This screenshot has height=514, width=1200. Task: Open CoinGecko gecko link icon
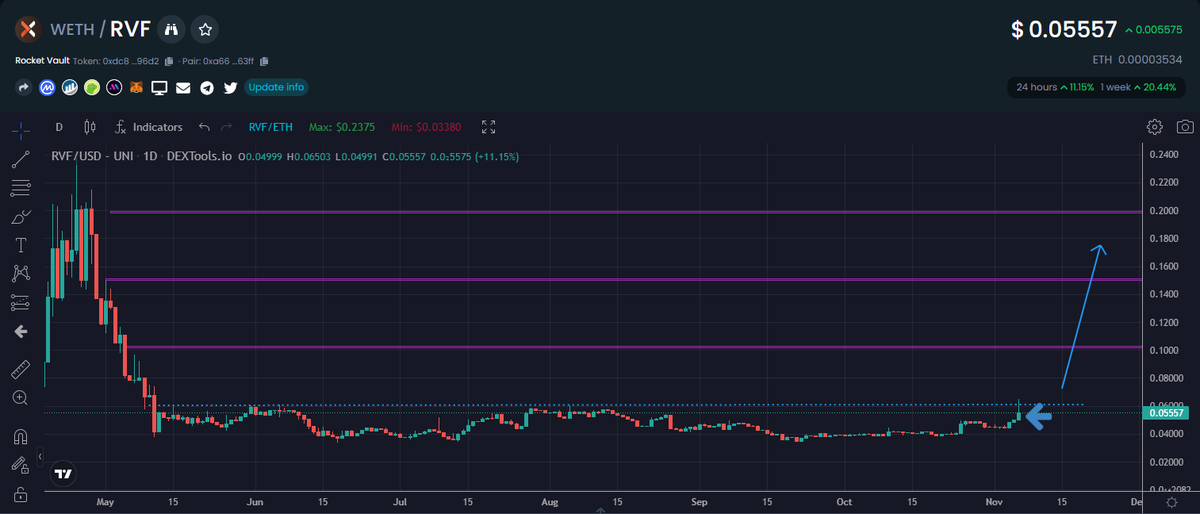[x=92, y=88]
